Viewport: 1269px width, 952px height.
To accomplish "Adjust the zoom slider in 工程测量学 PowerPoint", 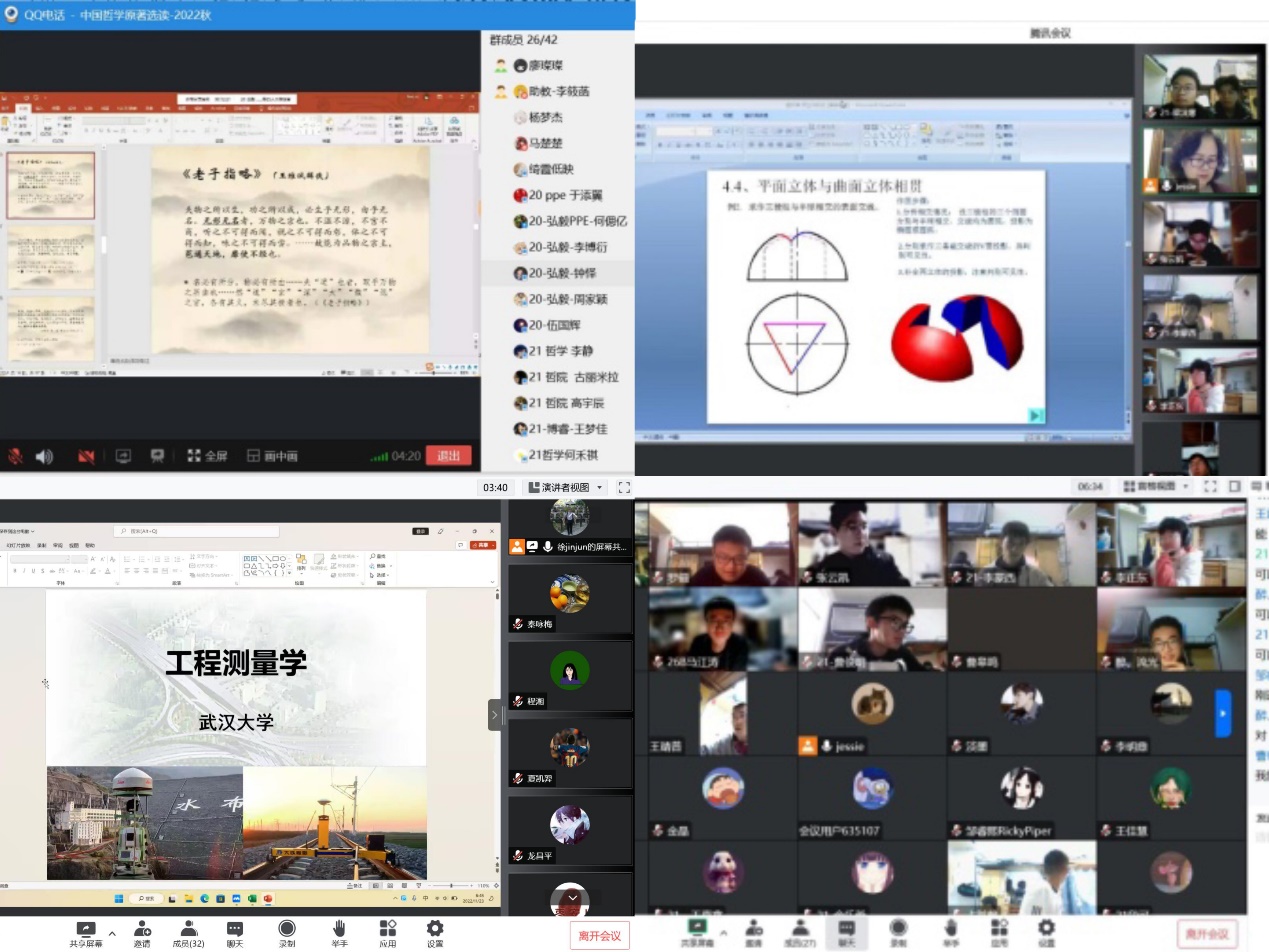I will click(452, 886).
